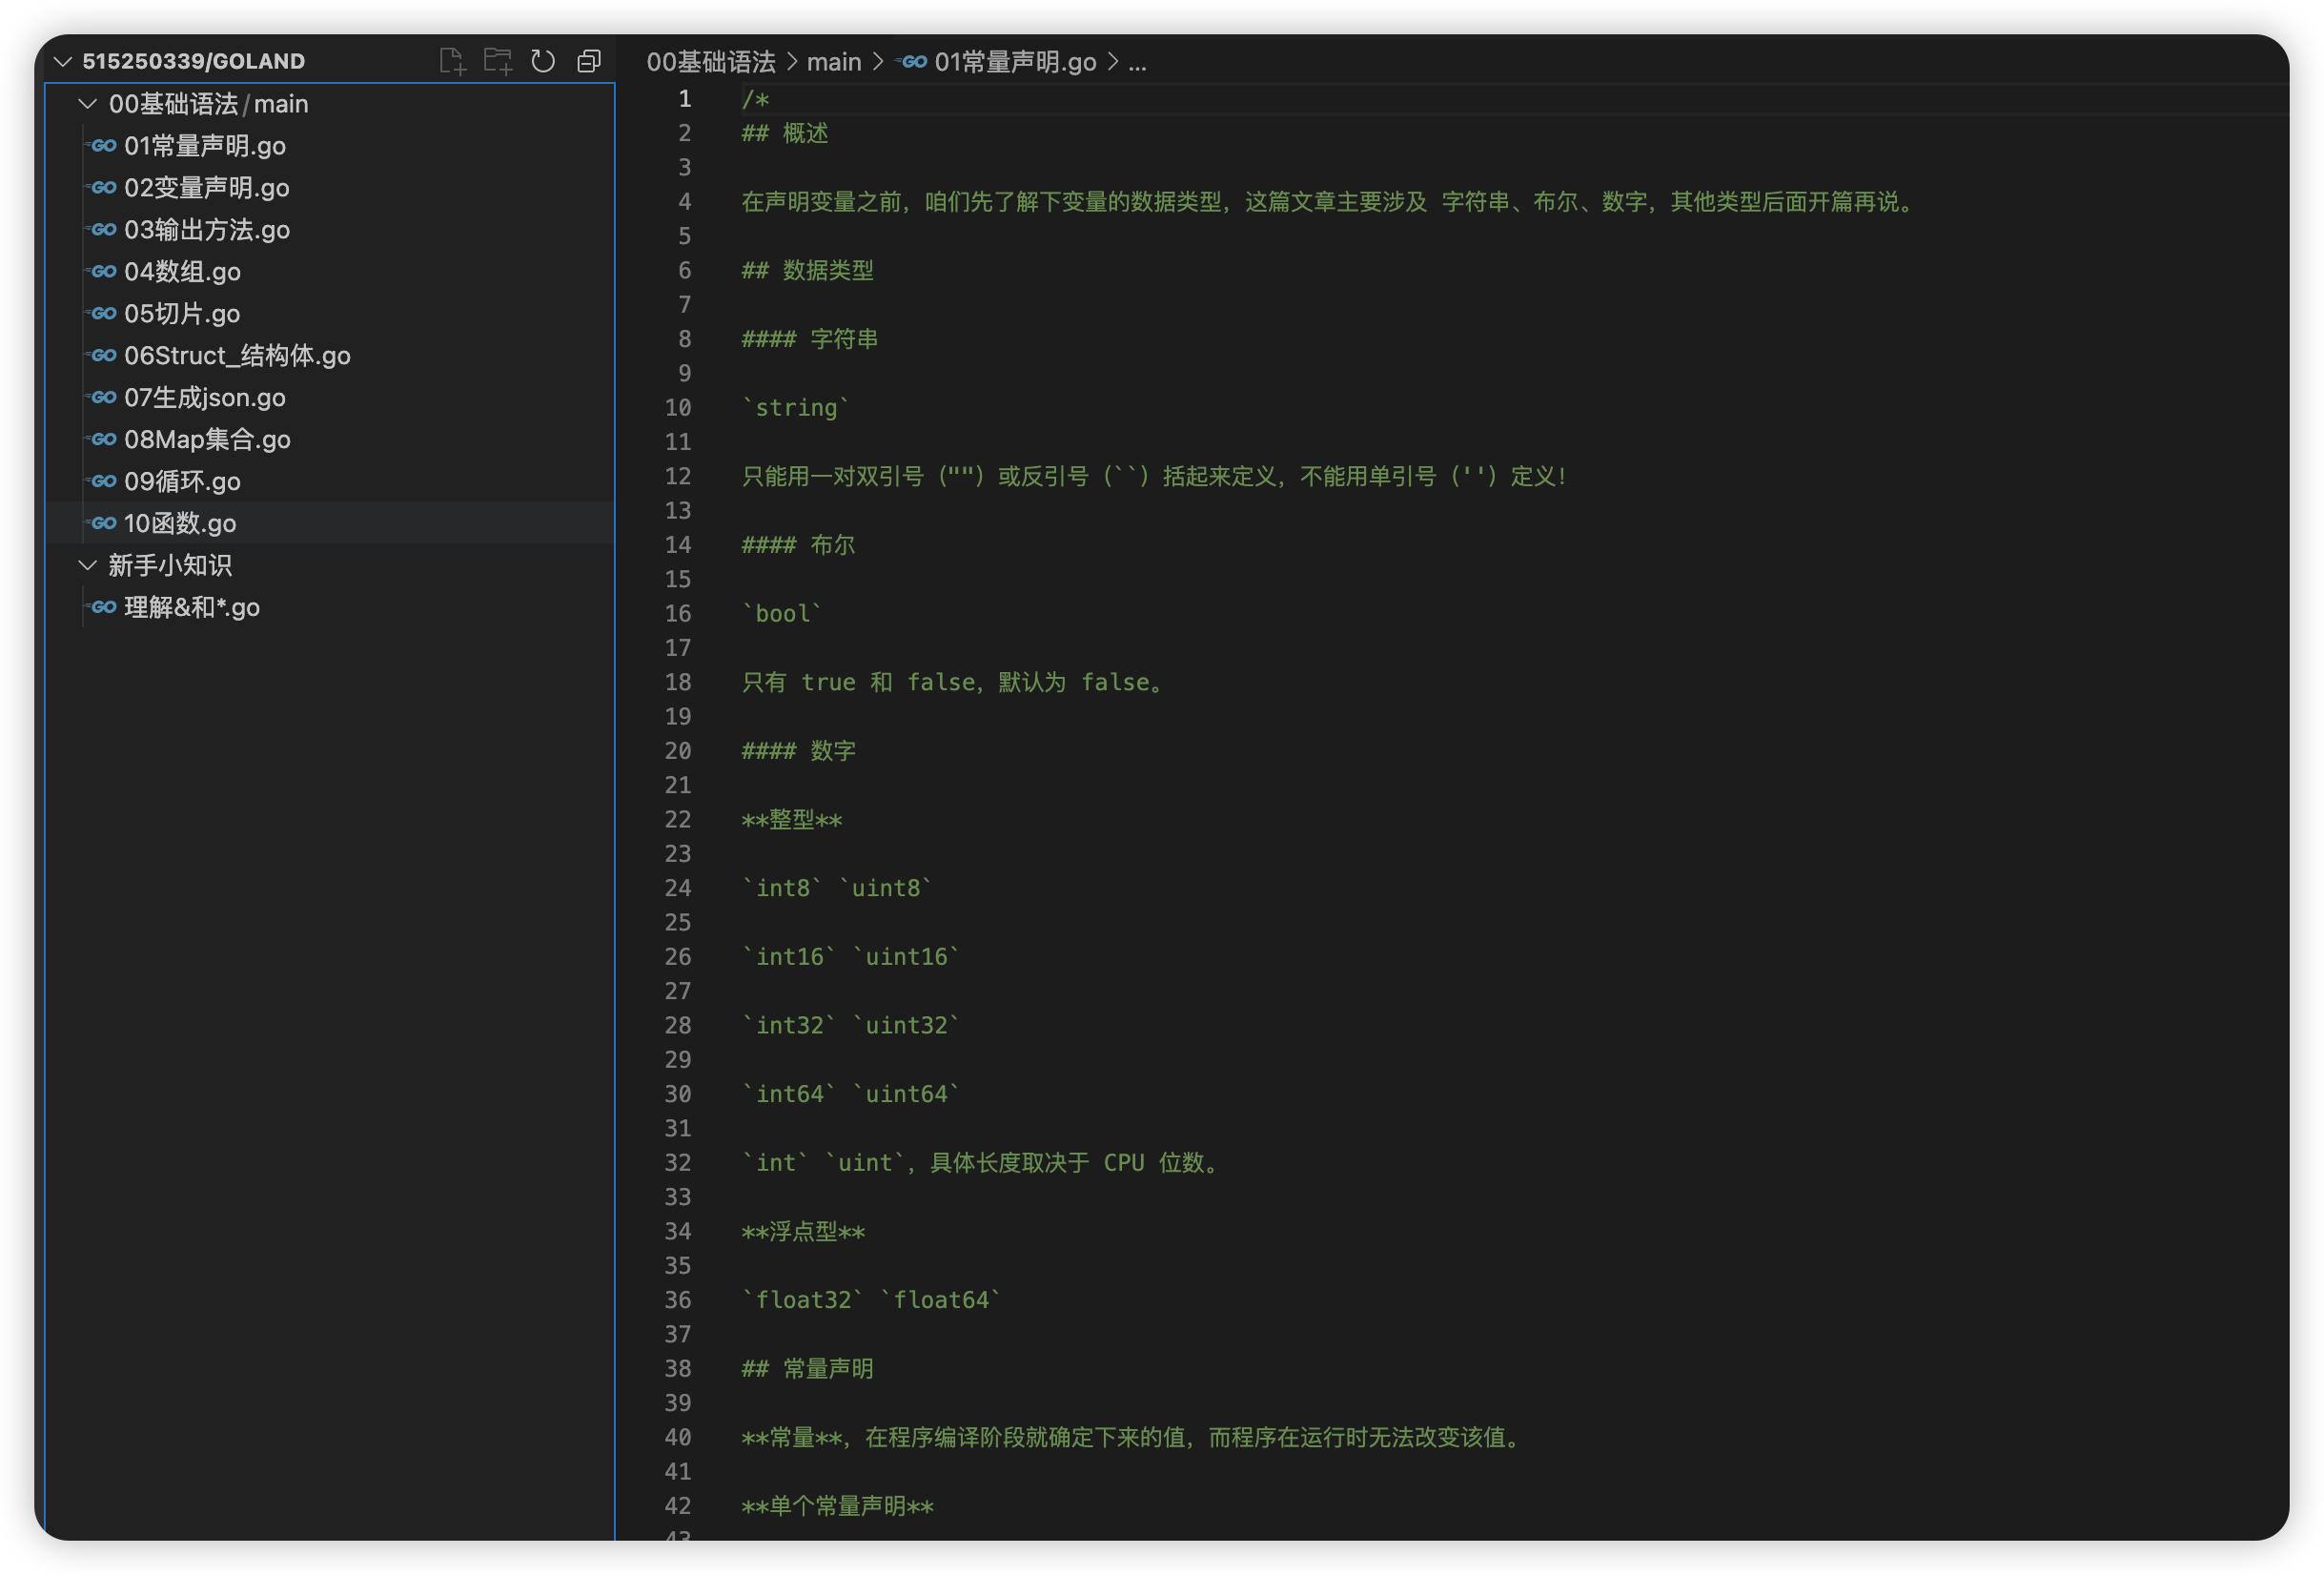The image size is (2324, 1575).
Task: Click Go icon in breadcrumb path
Action: pos(912,62)
